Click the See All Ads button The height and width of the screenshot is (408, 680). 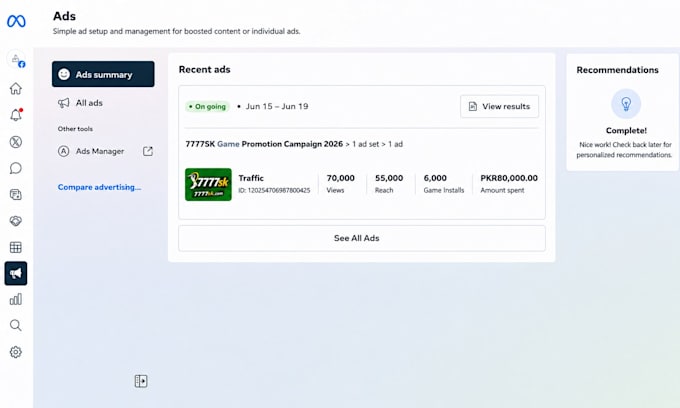[x=362, y=238]
